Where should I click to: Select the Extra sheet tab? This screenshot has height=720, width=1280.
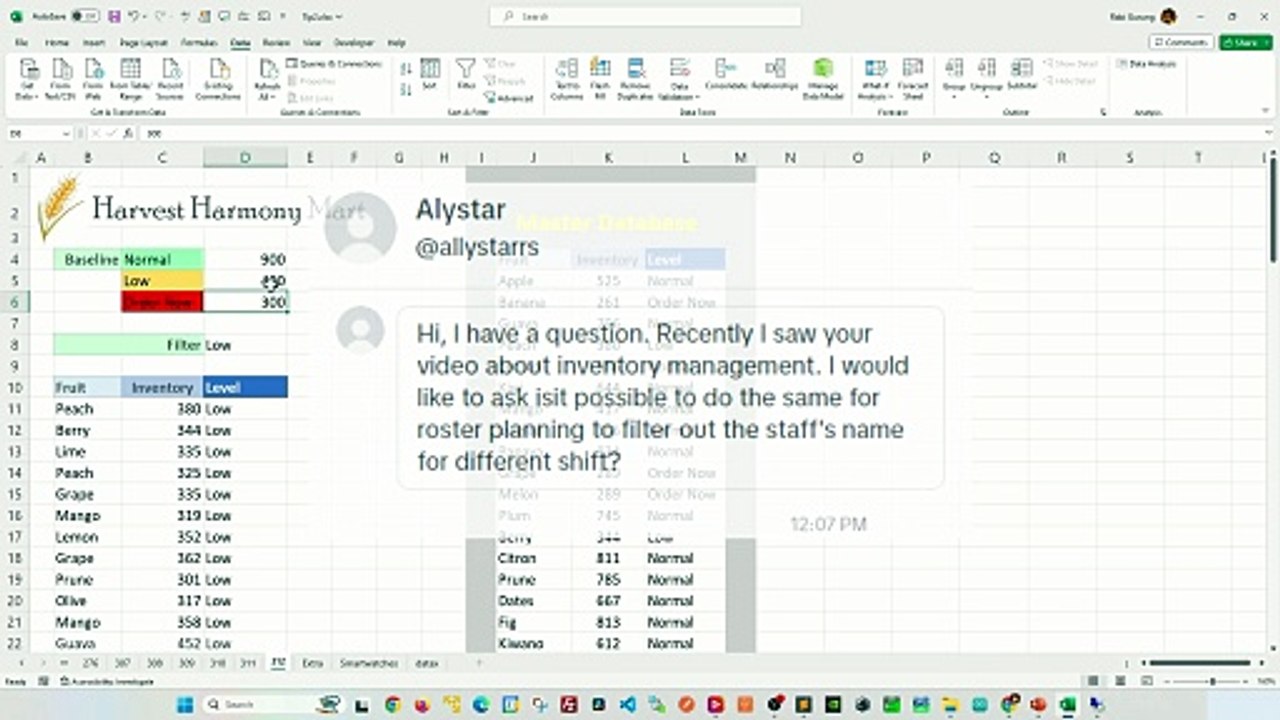coord(312,663)
